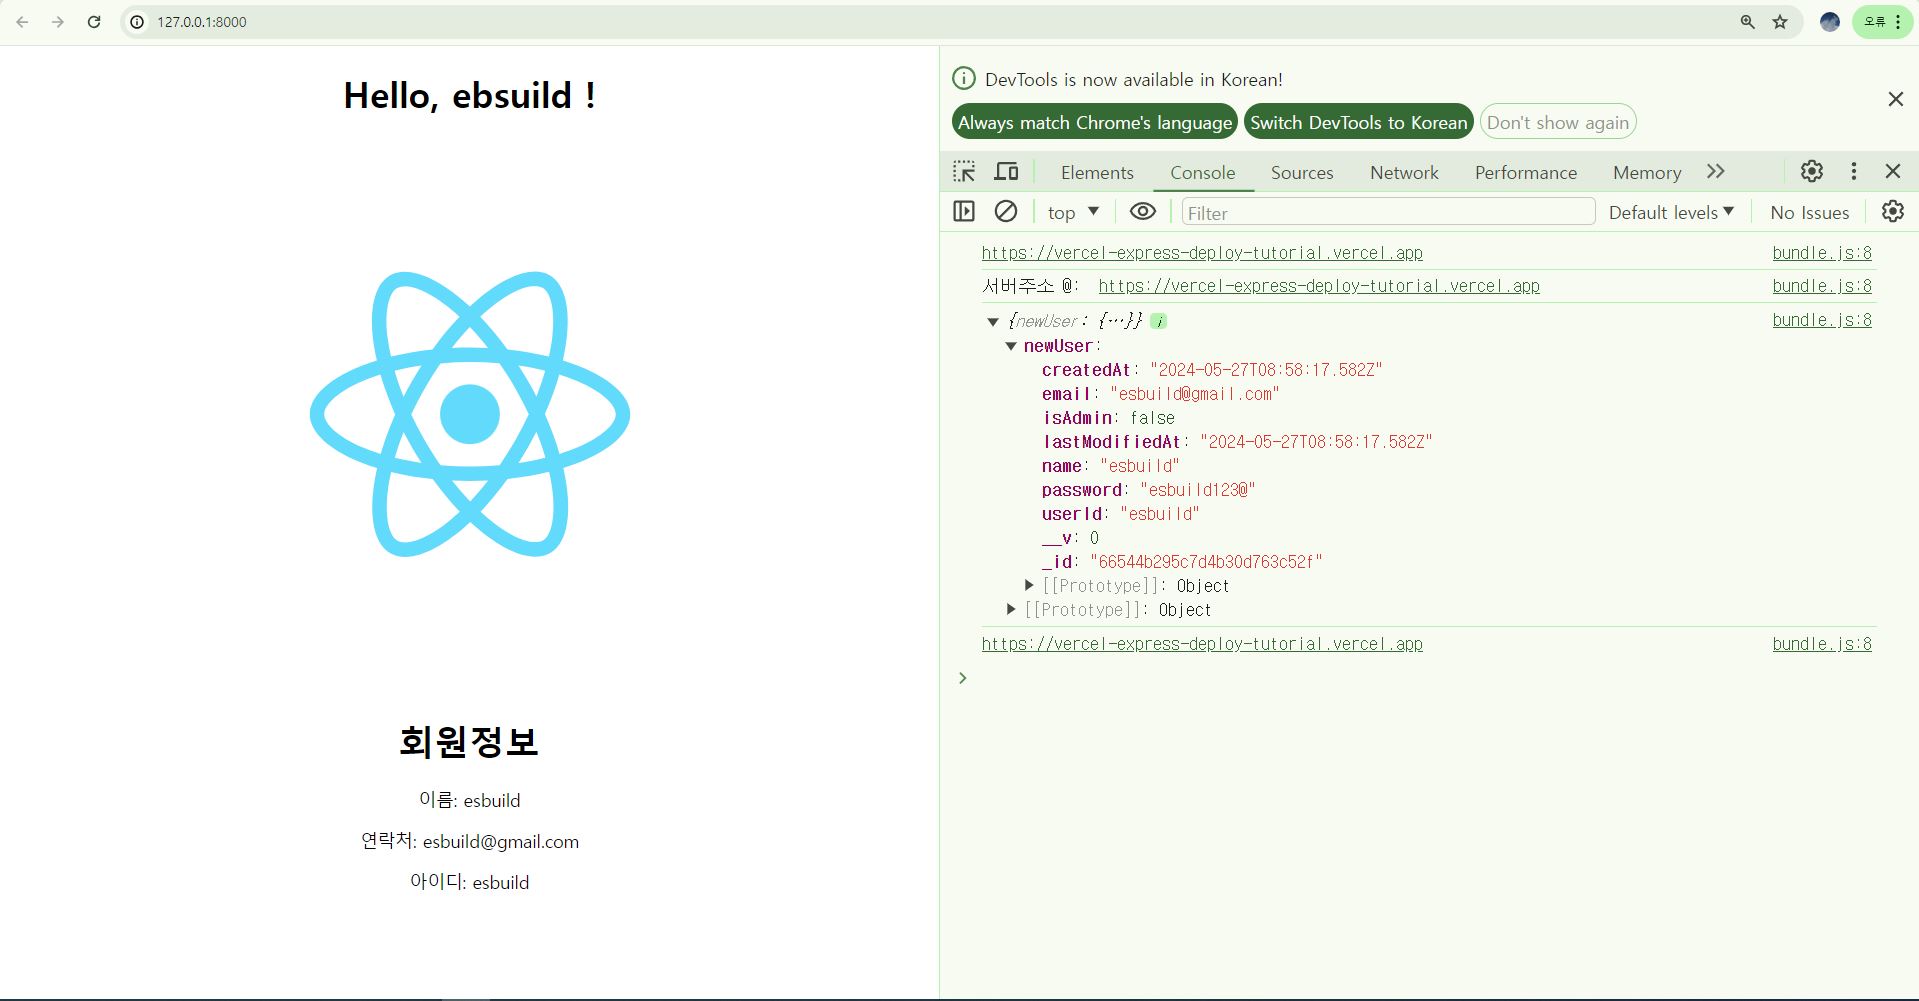The image size is (1919, 1001).
Task: Click Switch DevTools to Korean
Action: pyautogui.click(x=1358, y=122)
